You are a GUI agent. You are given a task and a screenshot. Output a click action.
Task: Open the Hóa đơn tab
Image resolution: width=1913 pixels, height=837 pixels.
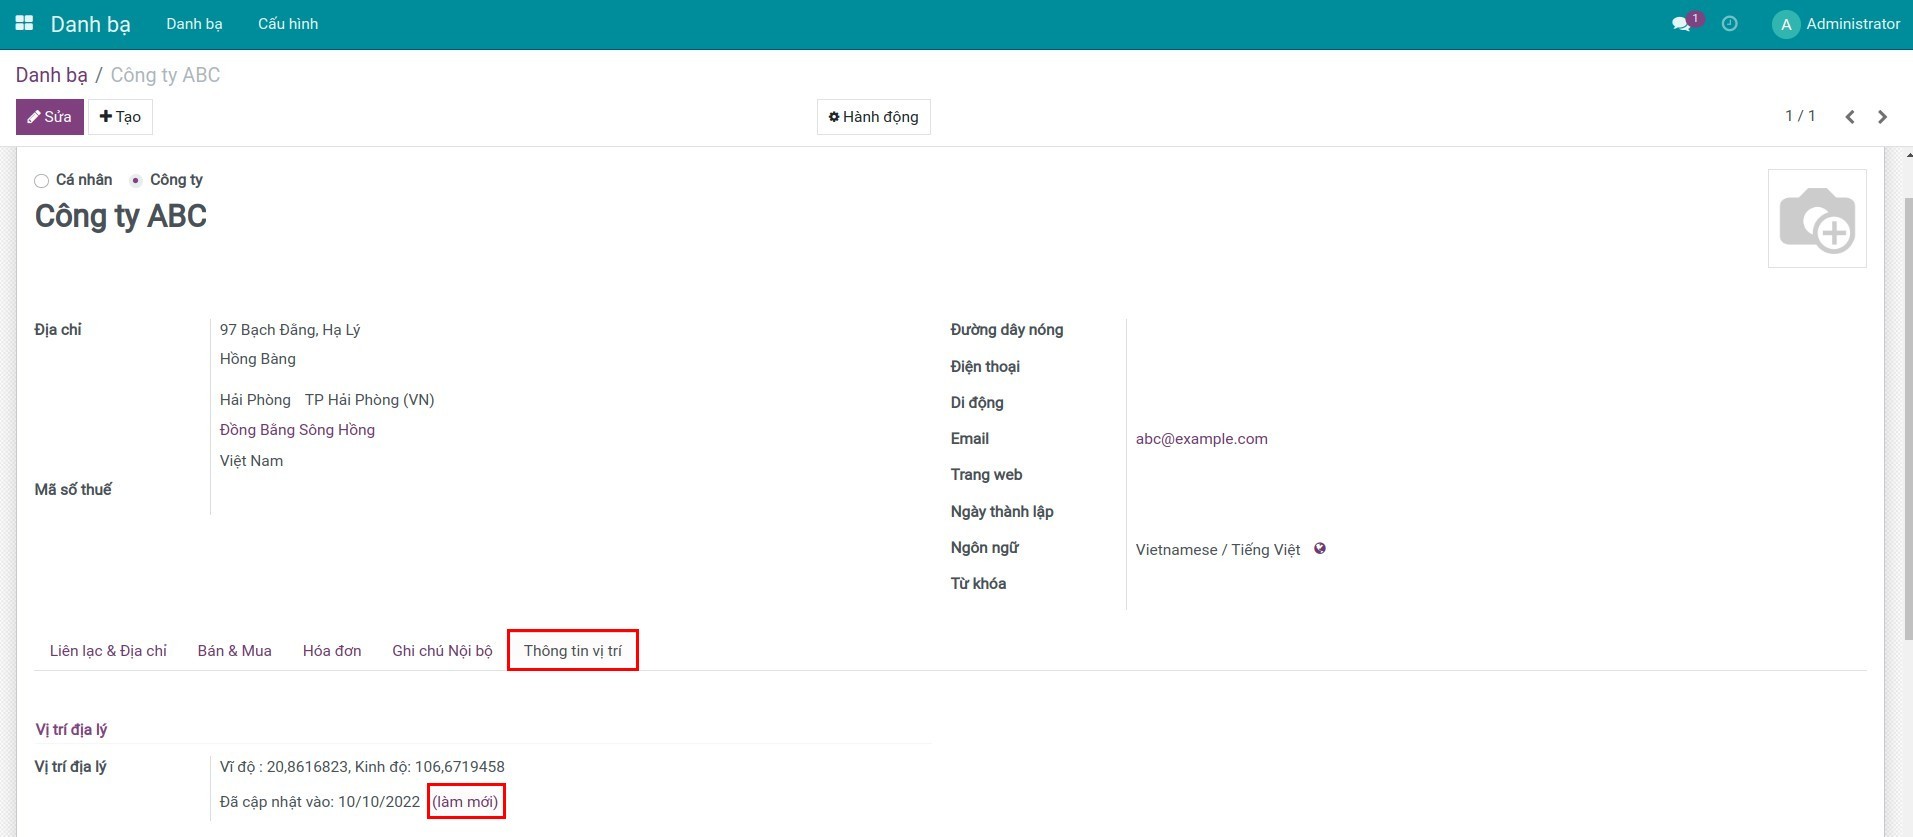pos(332,651)
